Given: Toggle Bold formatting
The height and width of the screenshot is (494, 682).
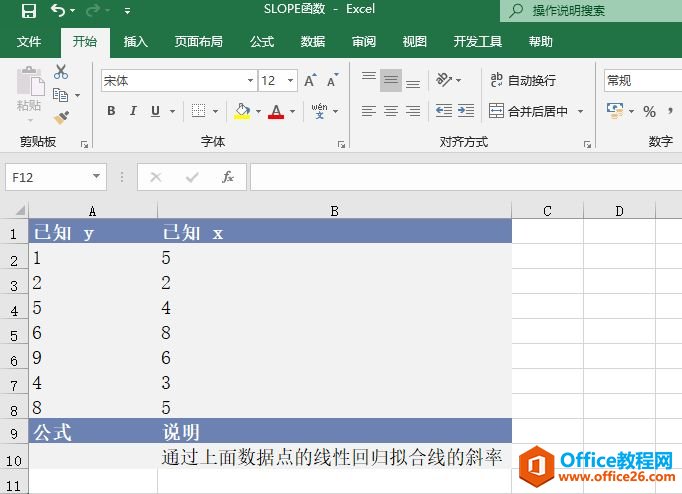Looking at the screenshot, I should click(x=111, y=111).
